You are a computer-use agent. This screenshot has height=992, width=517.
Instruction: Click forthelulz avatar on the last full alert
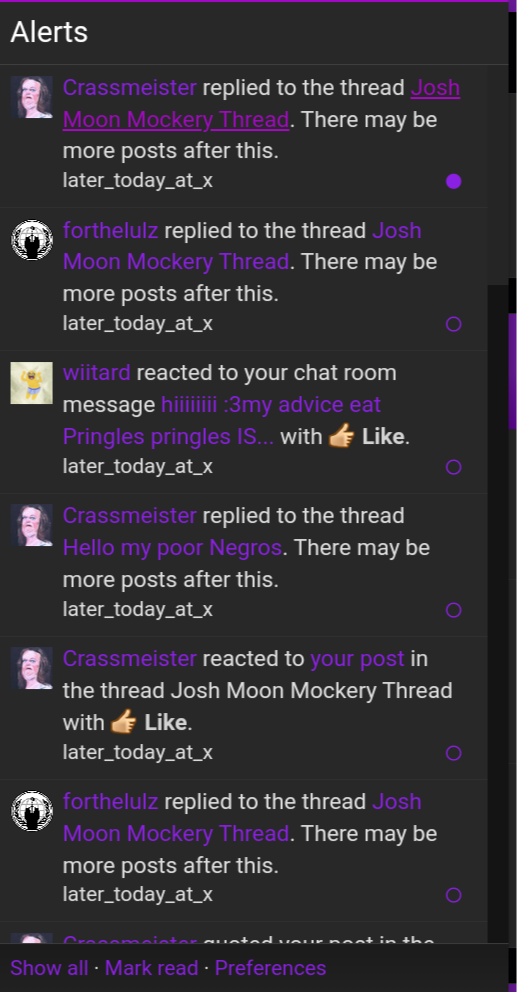pyautogui.click(x=32, y=811)
